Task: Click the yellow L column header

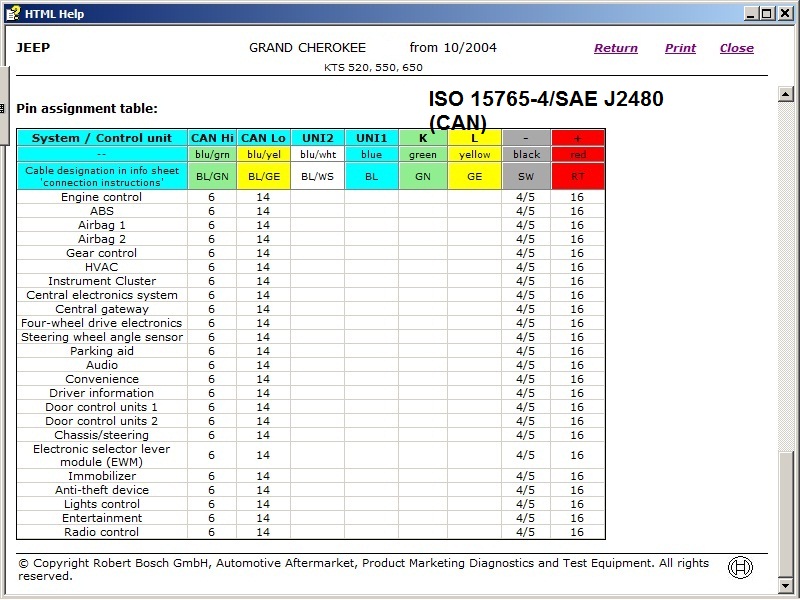Action: coord(474,138)
